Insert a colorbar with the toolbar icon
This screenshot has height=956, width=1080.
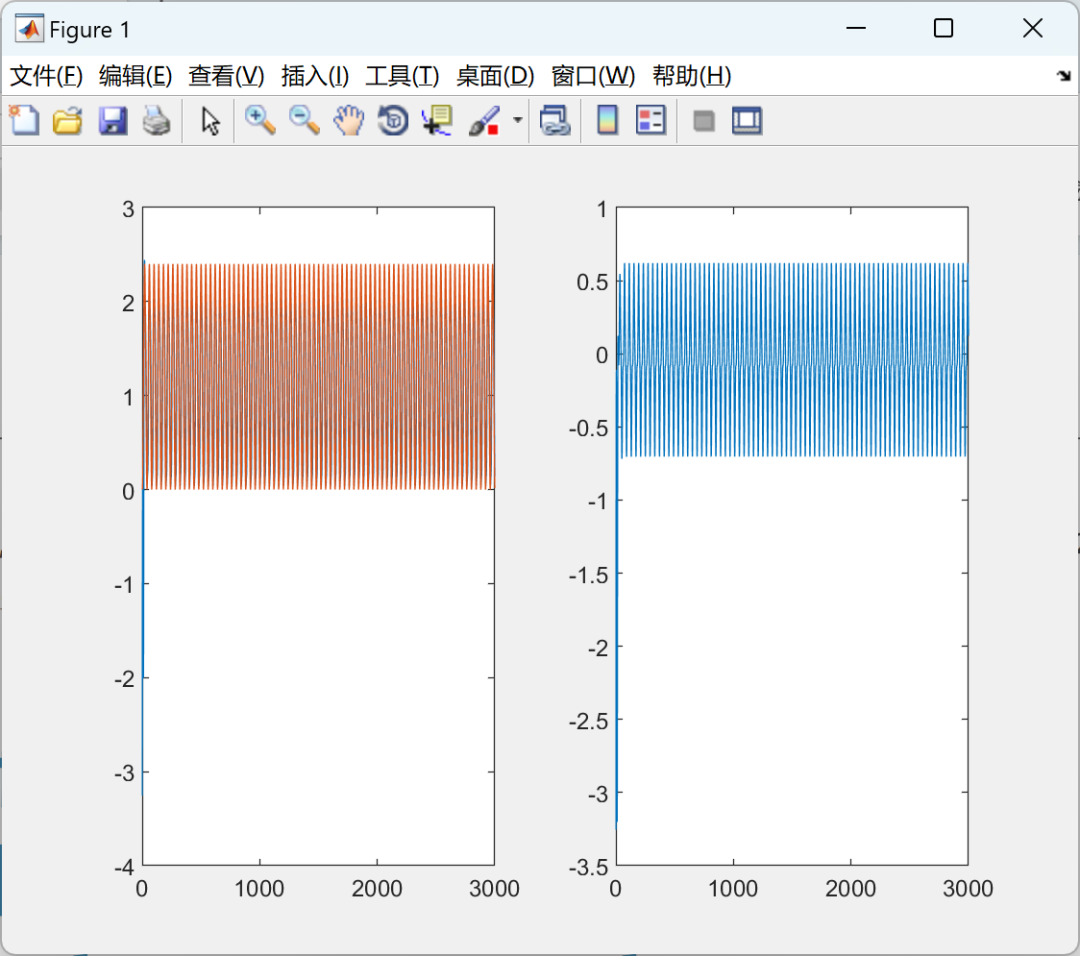[x=607, y=121]
